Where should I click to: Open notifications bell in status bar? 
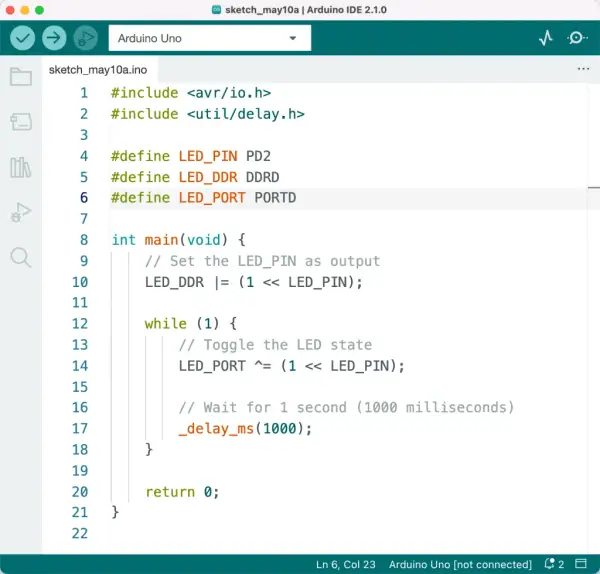click(x=554, y=564)
